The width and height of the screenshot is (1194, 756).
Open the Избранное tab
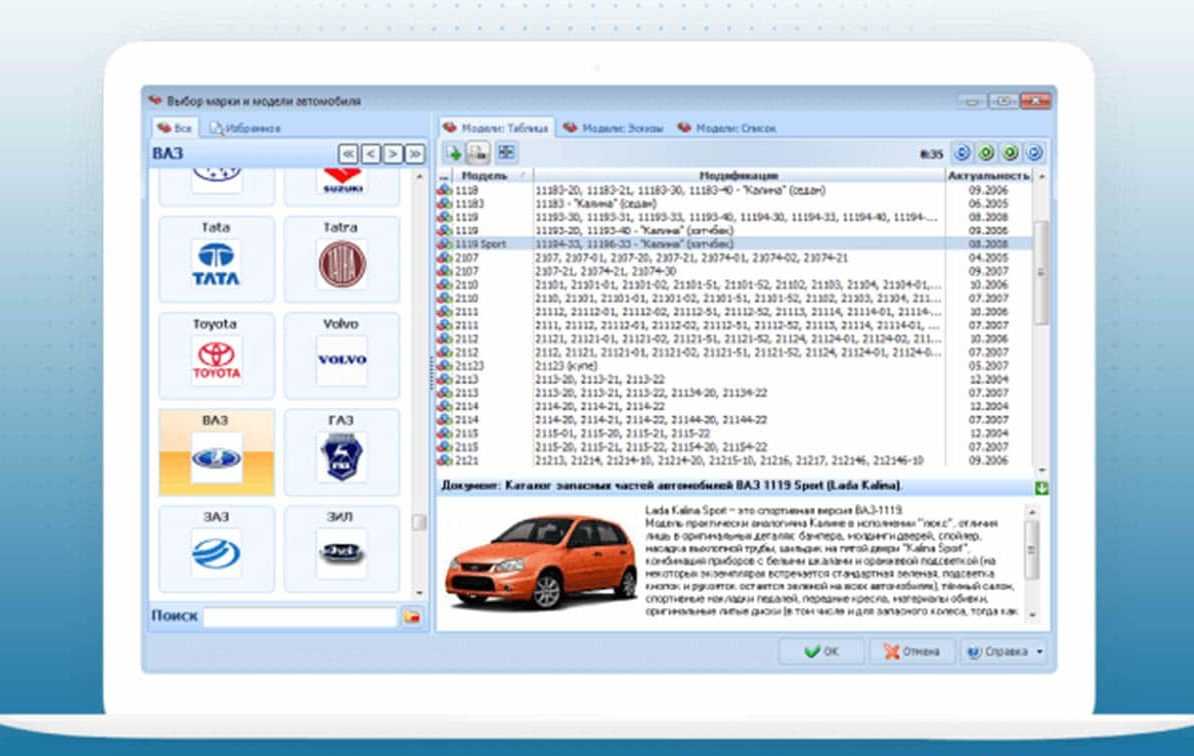(245, 128)
